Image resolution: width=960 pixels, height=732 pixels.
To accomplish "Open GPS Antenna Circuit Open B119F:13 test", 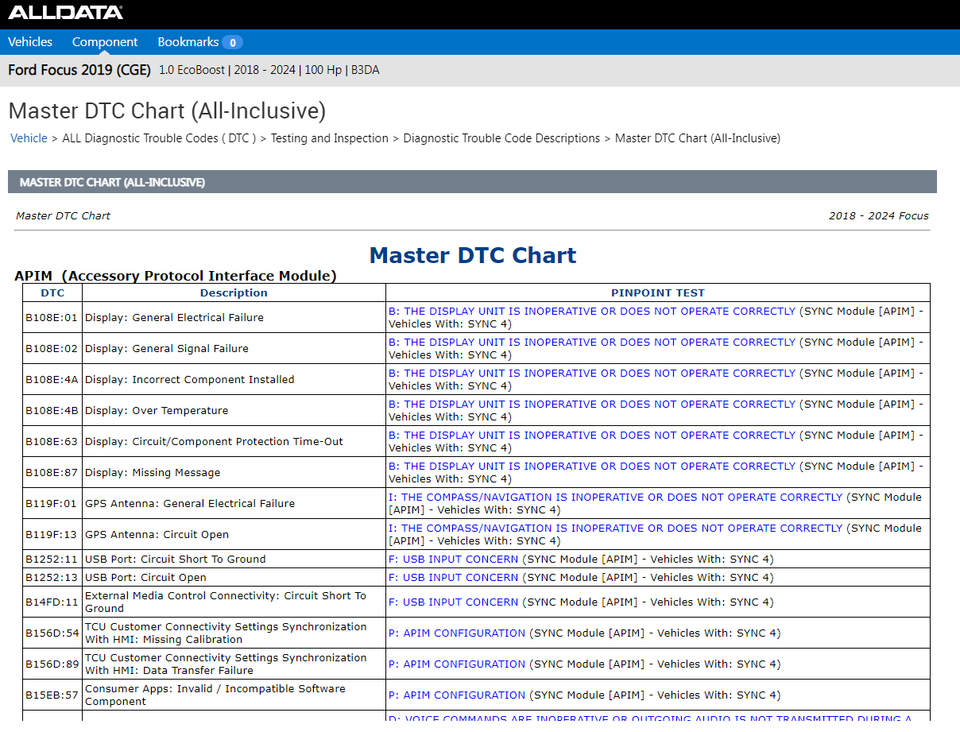I will coord(615,528).
